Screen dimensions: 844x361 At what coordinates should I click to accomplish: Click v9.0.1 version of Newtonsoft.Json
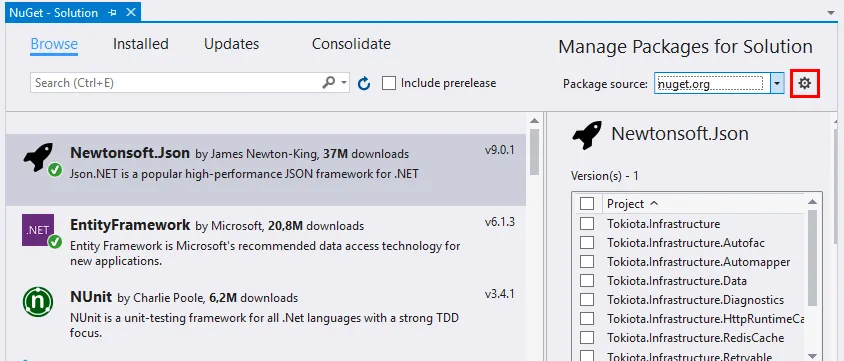(x=499, y=150)
